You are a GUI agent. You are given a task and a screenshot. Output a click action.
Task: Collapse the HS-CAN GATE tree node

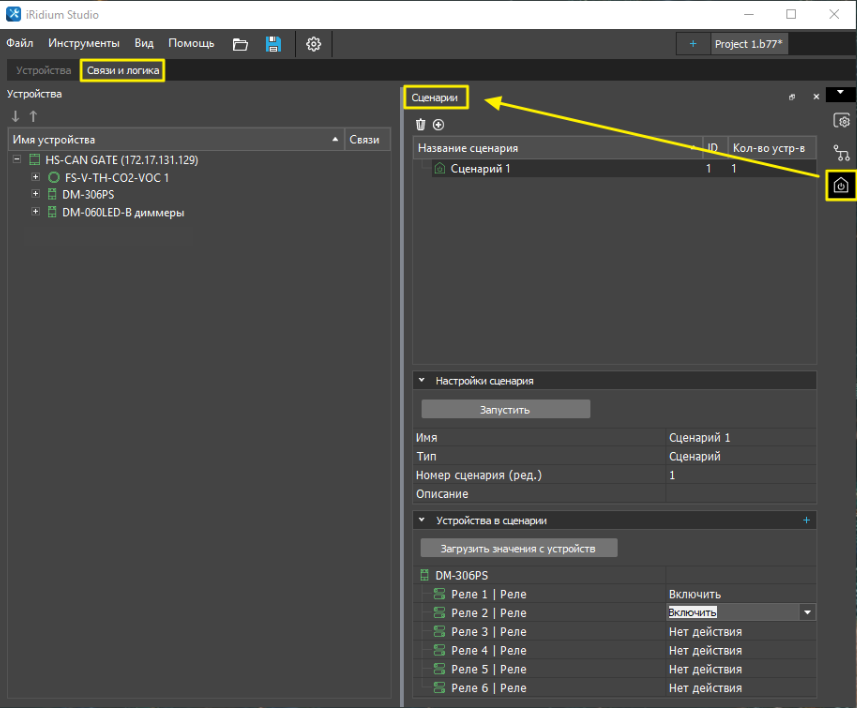(x=17, y=160)
